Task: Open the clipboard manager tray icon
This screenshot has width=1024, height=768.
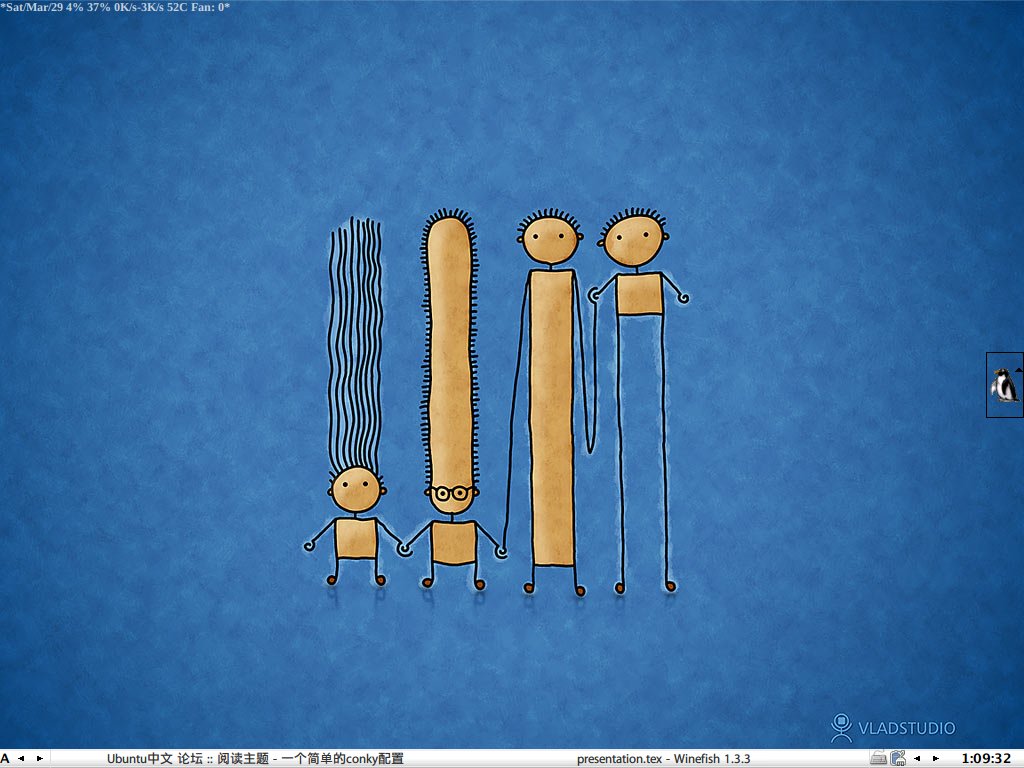Action: [898, 758]
